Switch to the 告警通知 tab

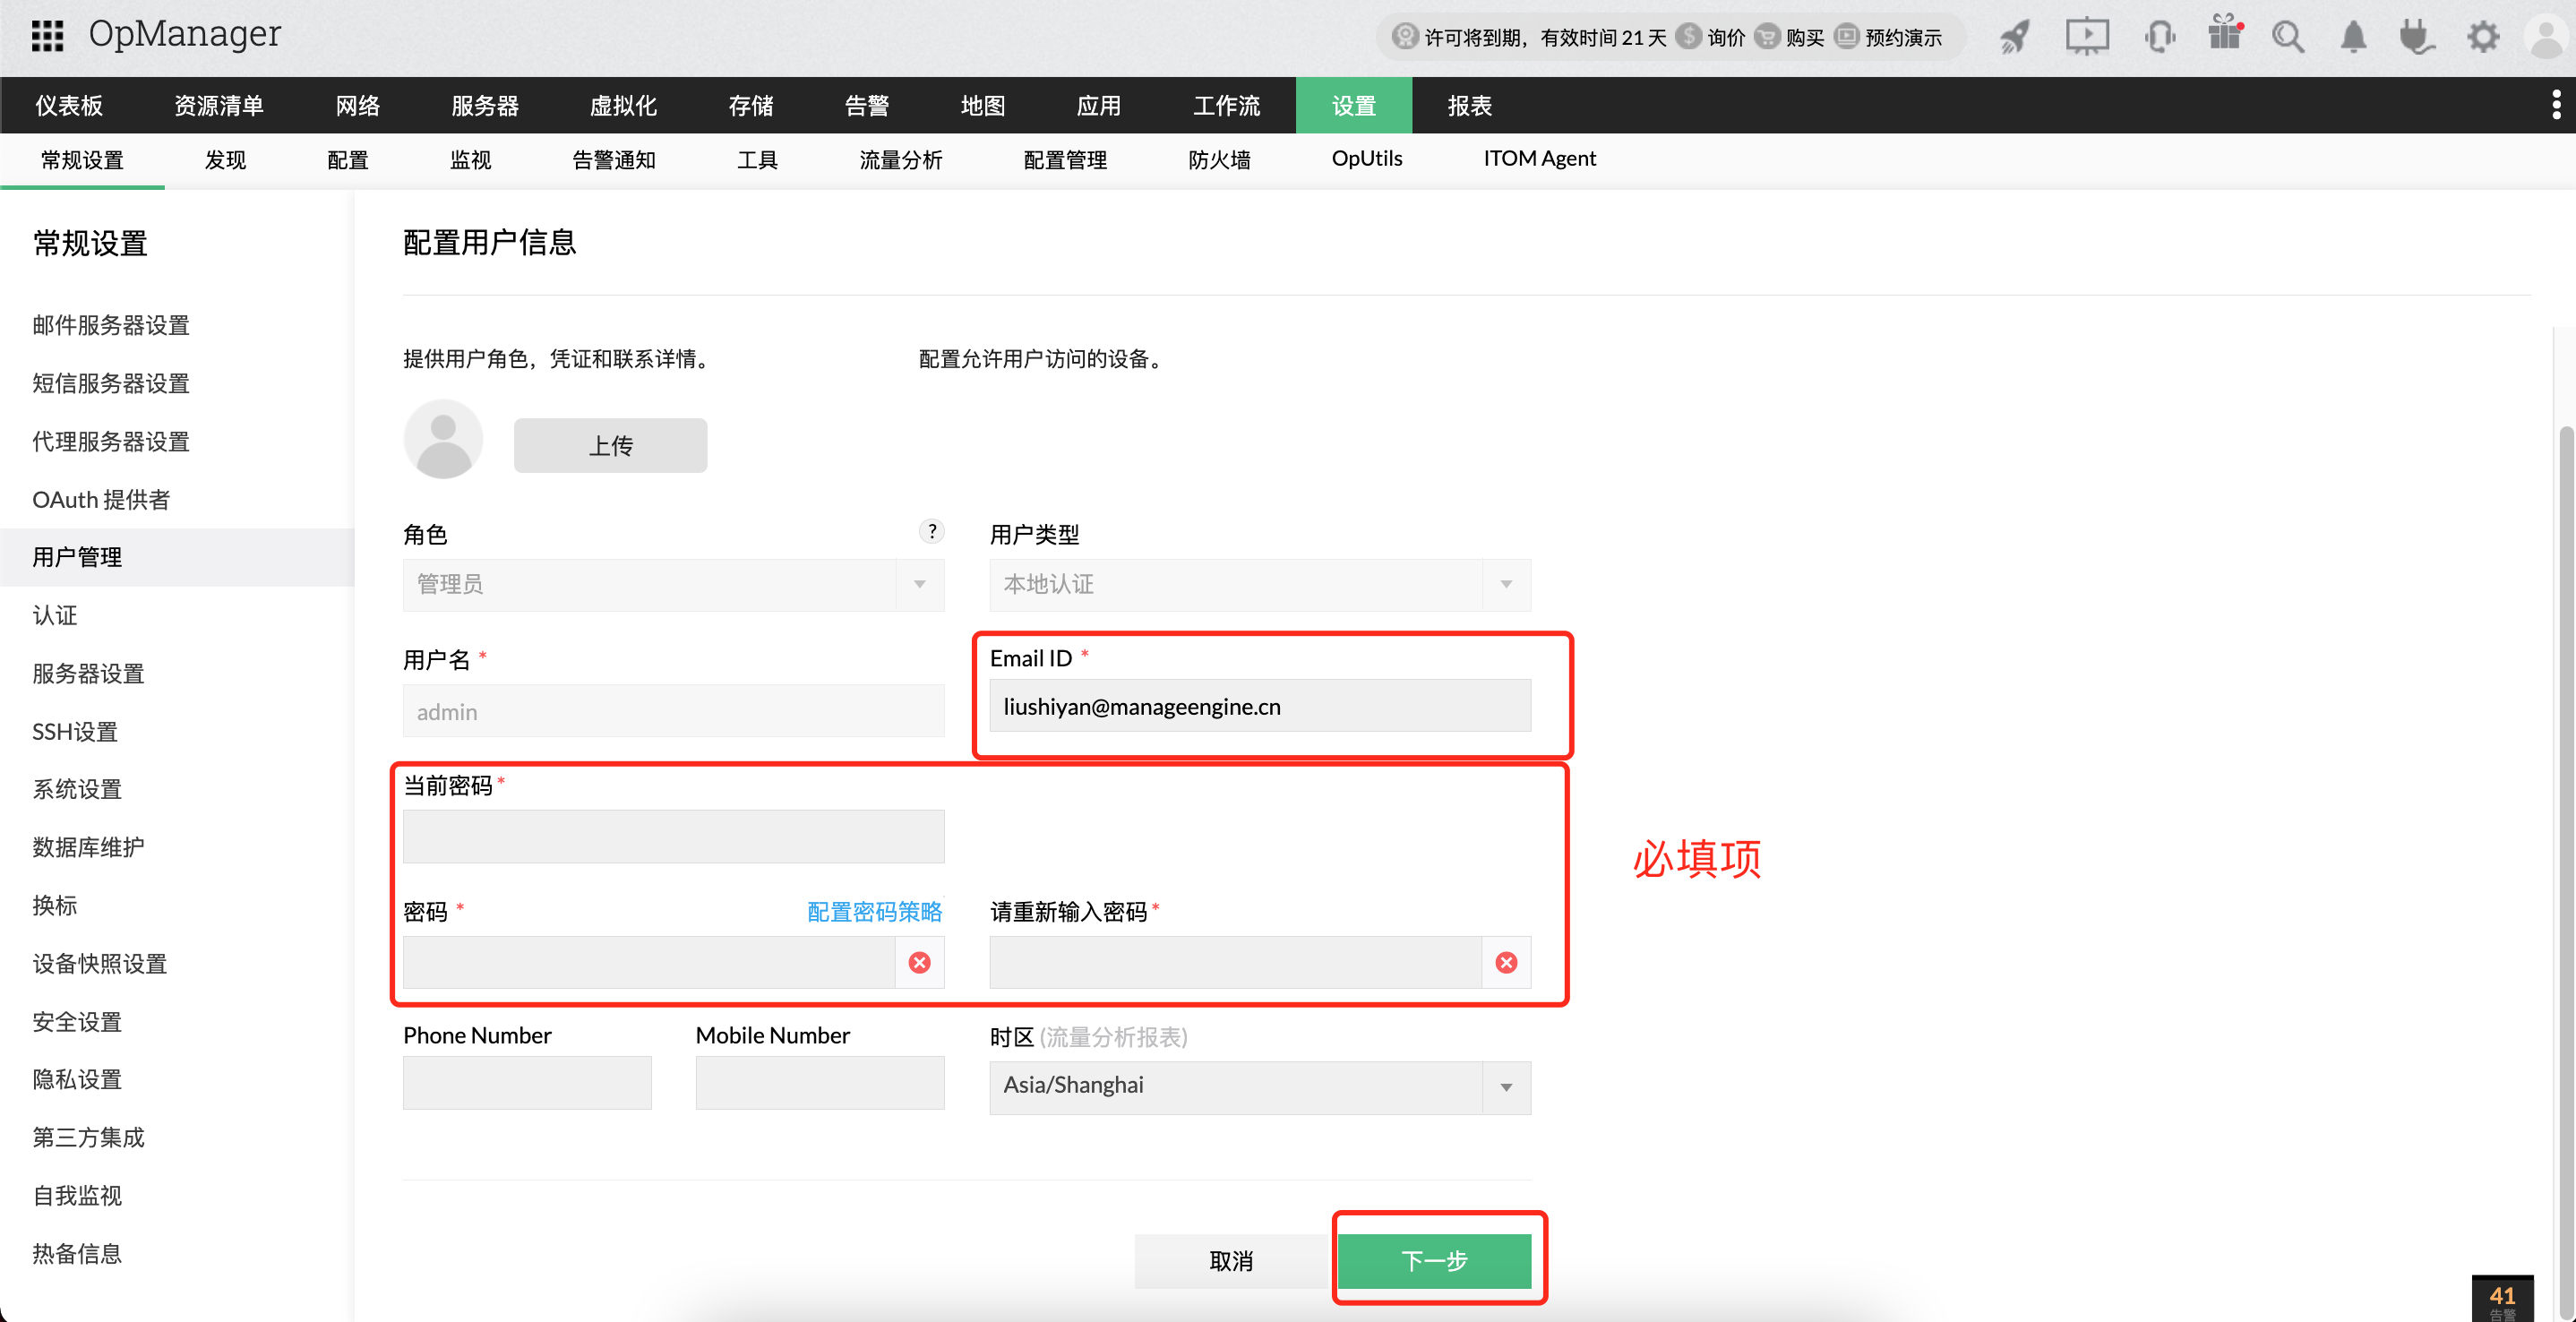614,159
